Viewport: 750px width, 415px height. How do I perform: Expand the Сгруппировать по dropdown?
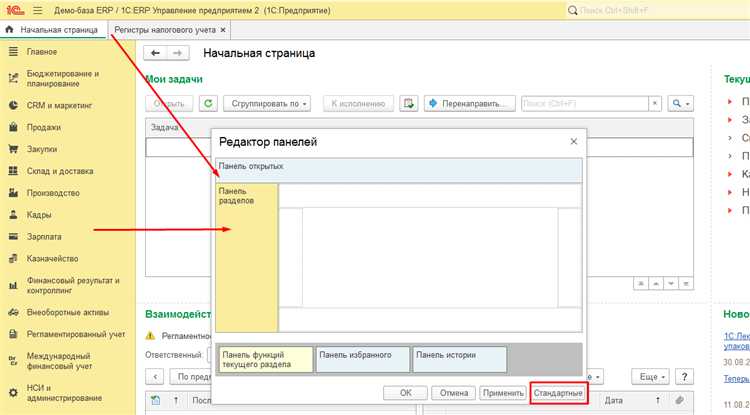(266, 103)
